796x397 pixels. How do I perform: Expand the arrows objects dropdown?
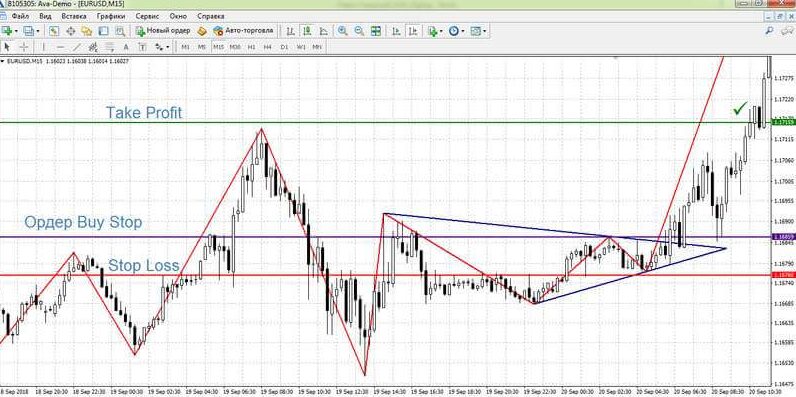(168, 47)
